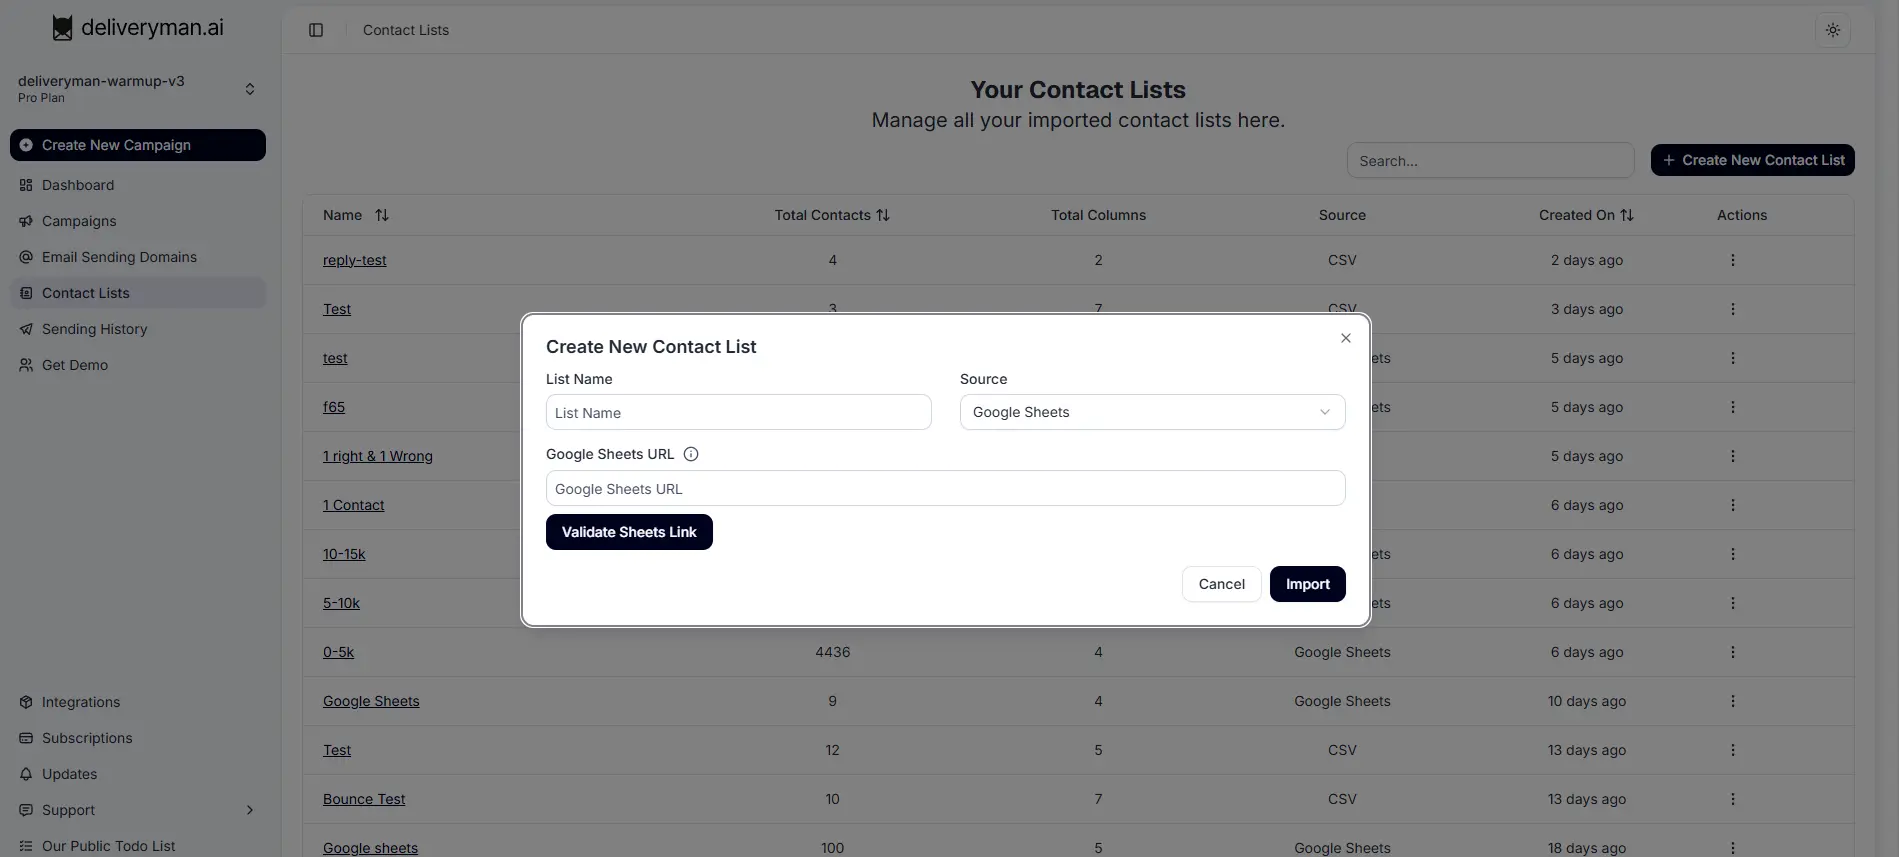This screenshot has height=857, width=1899.
Task: Cancel the new contact list dialog
Action: point(1221,584)
